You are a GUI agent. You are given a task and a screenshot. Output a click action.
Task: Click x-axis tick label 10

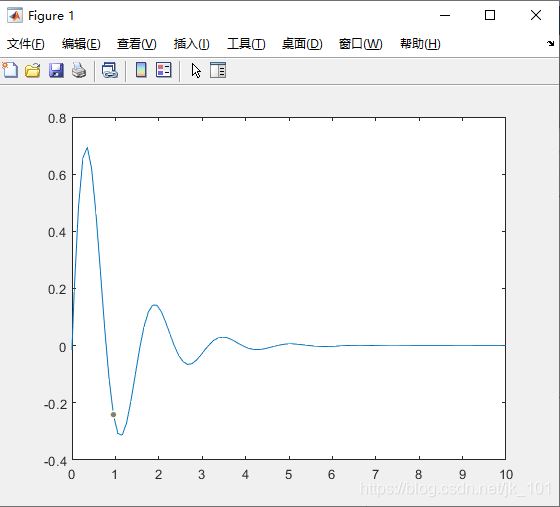point(506,475)
